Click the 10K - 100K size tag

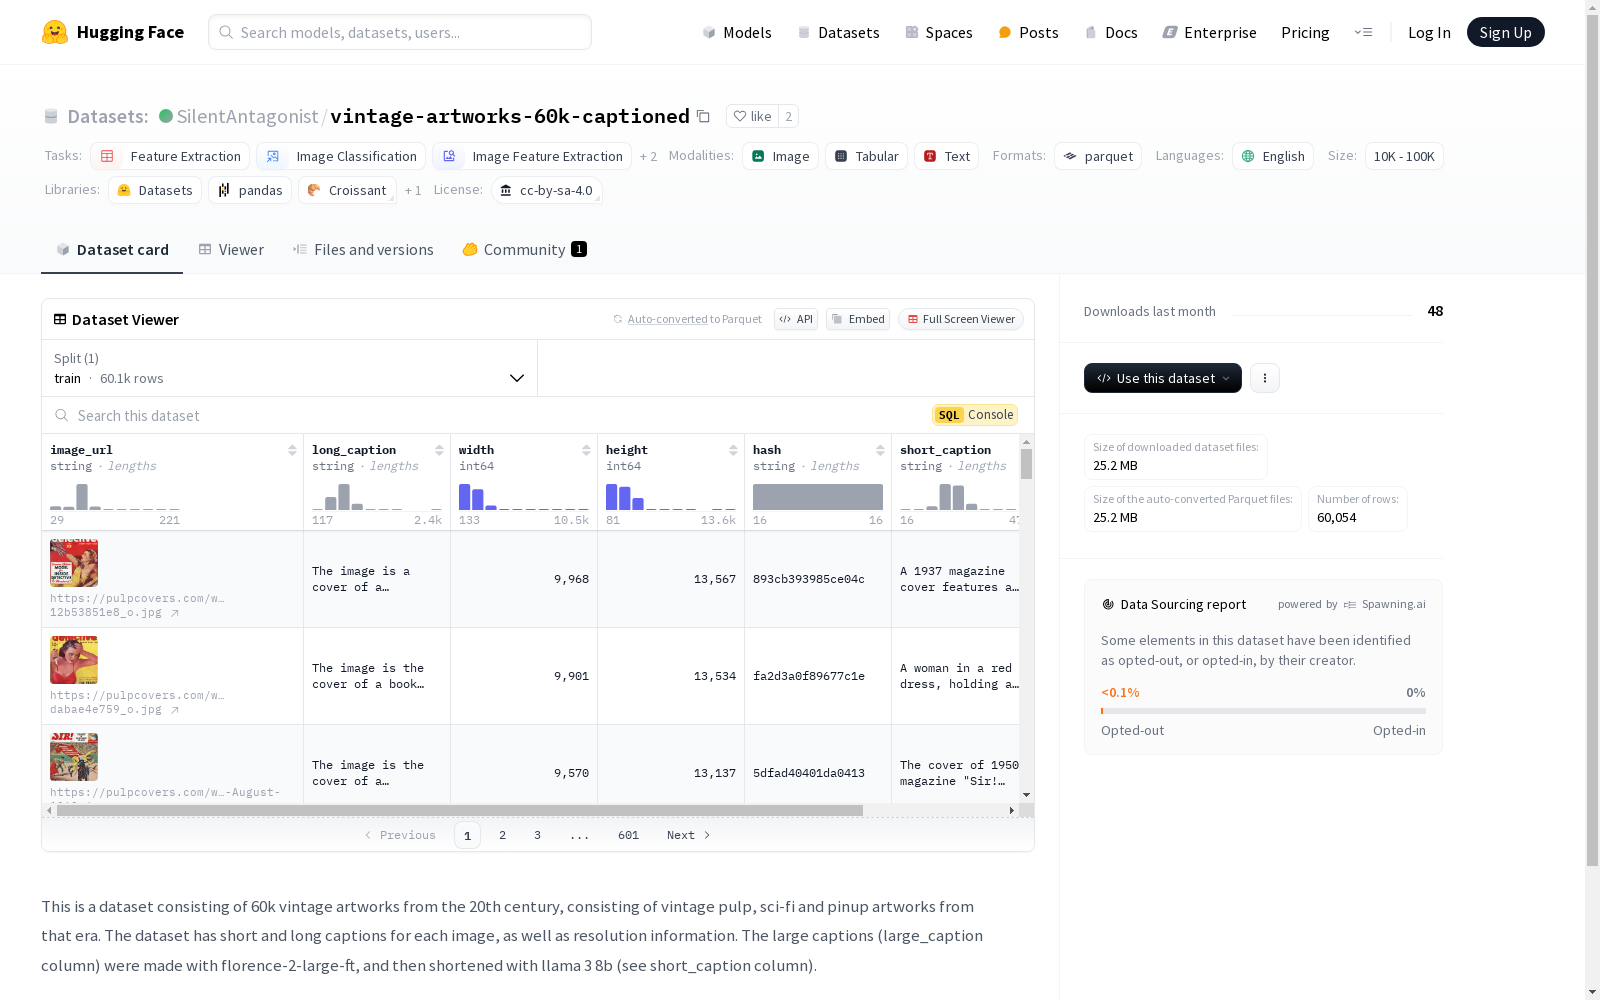1404,156
